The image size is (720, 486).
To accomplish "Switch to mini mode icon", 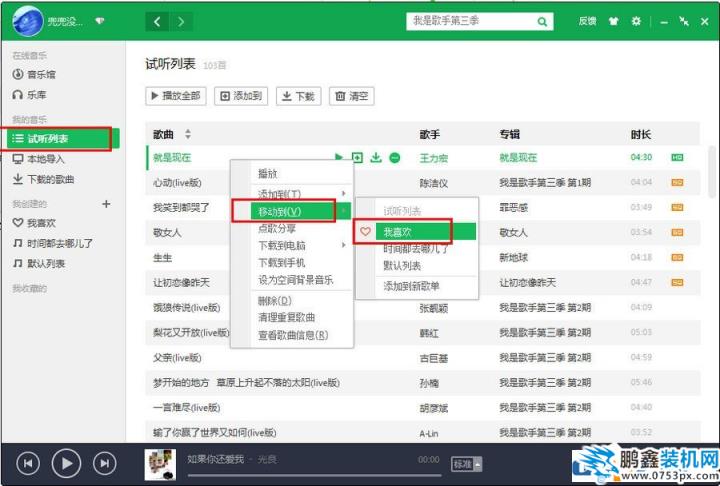I will click(x=684, y=21).
